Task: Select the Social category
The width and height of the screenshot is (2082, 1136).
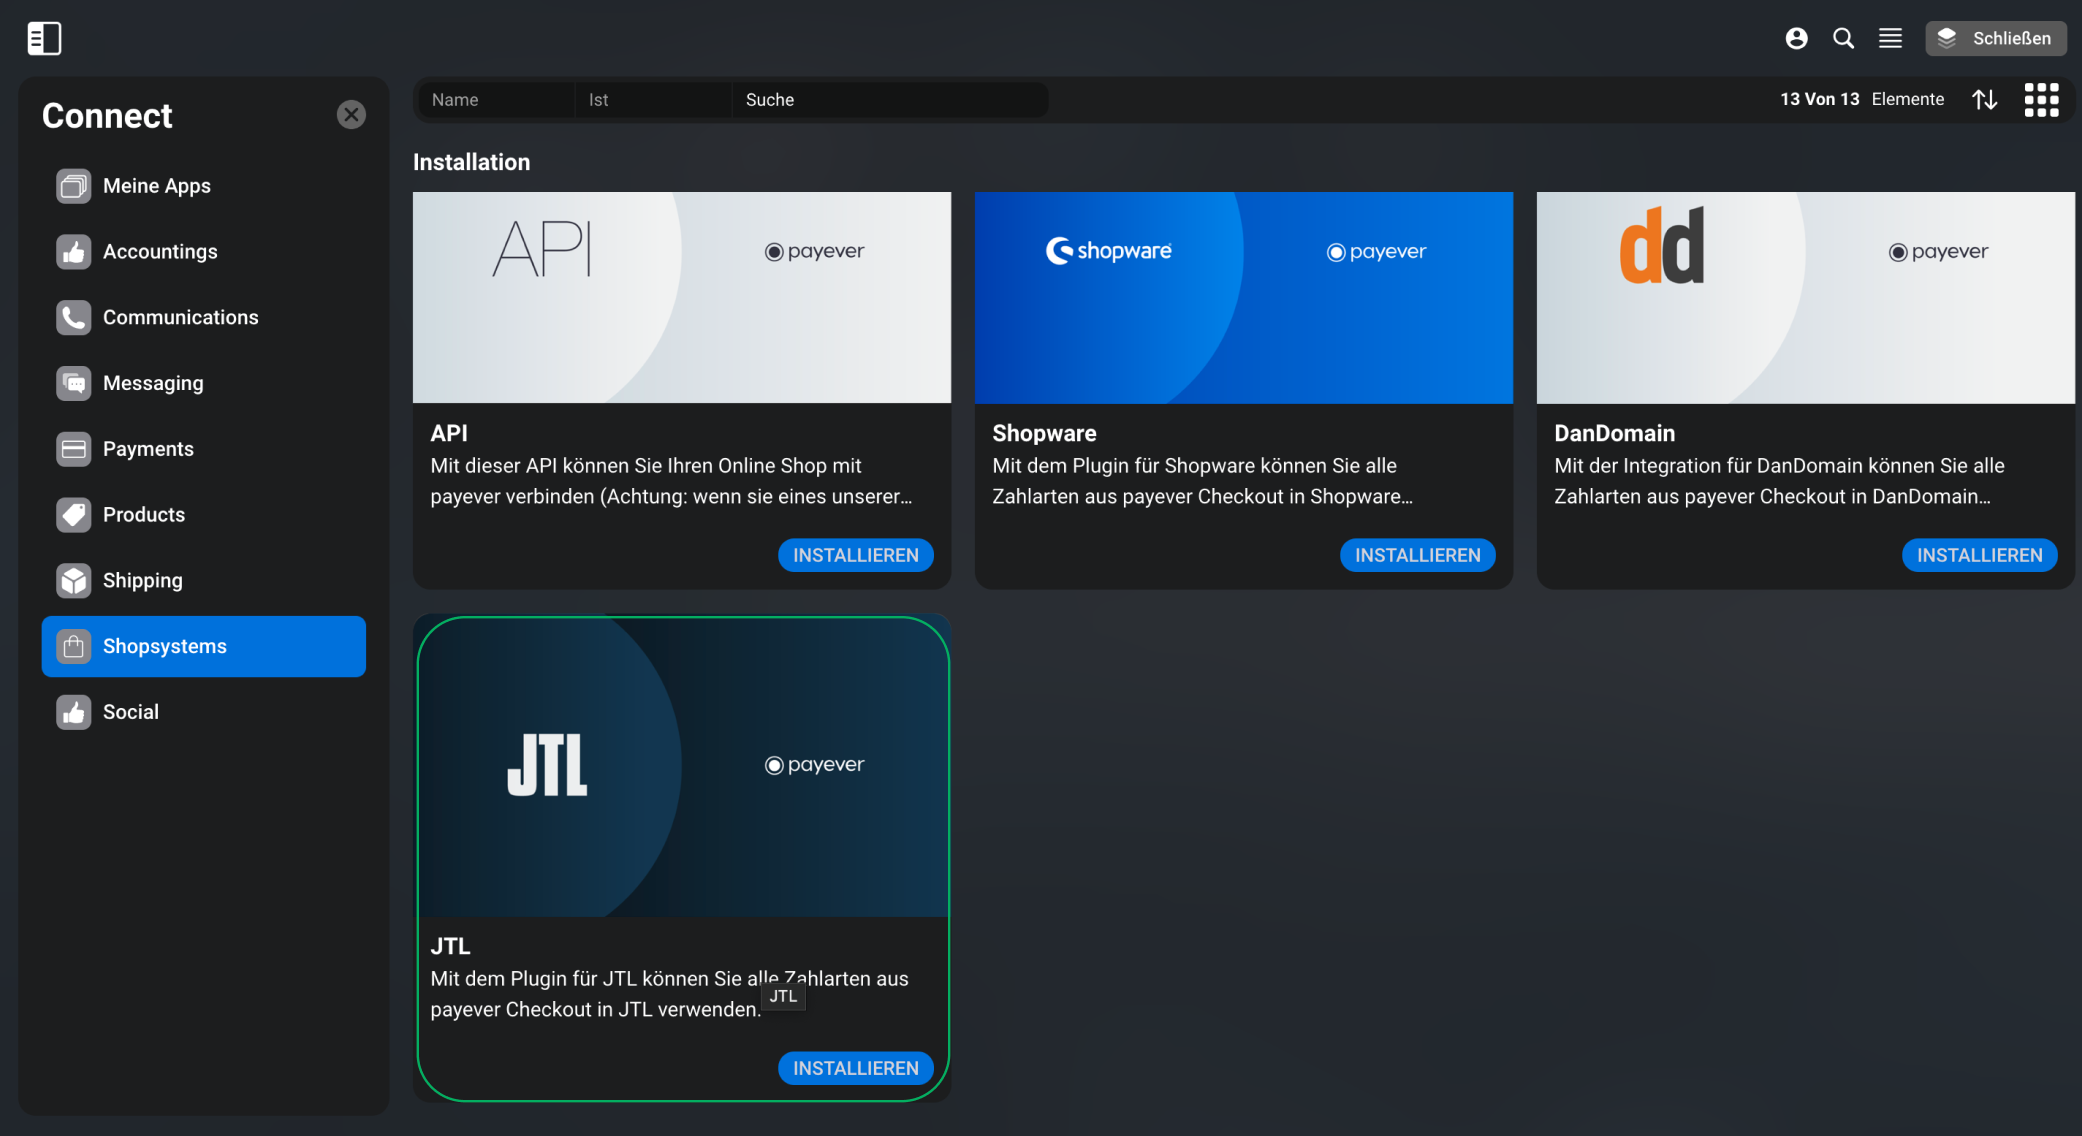Action: [204, 712]
